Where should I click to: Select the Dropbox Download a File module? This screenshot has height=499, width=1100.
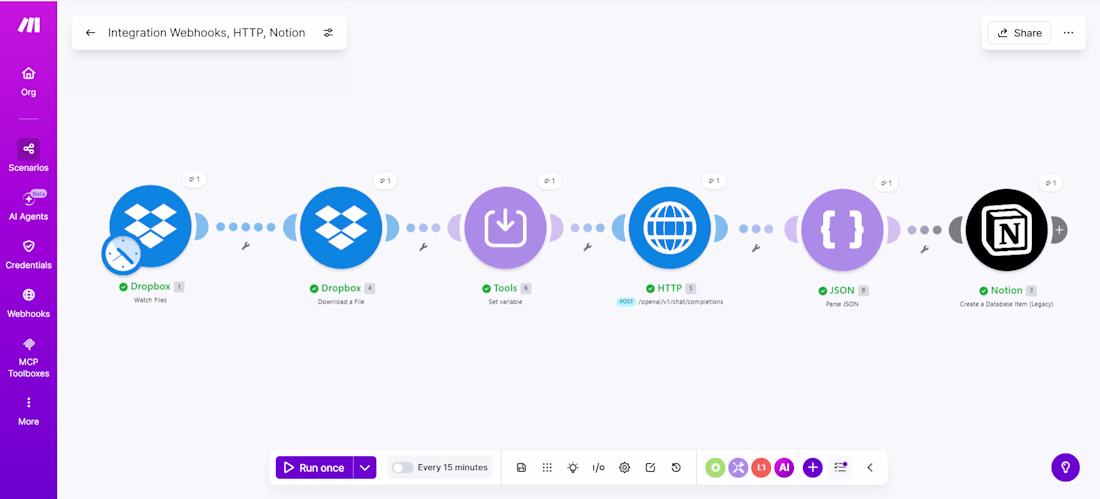tap(341, 227)
